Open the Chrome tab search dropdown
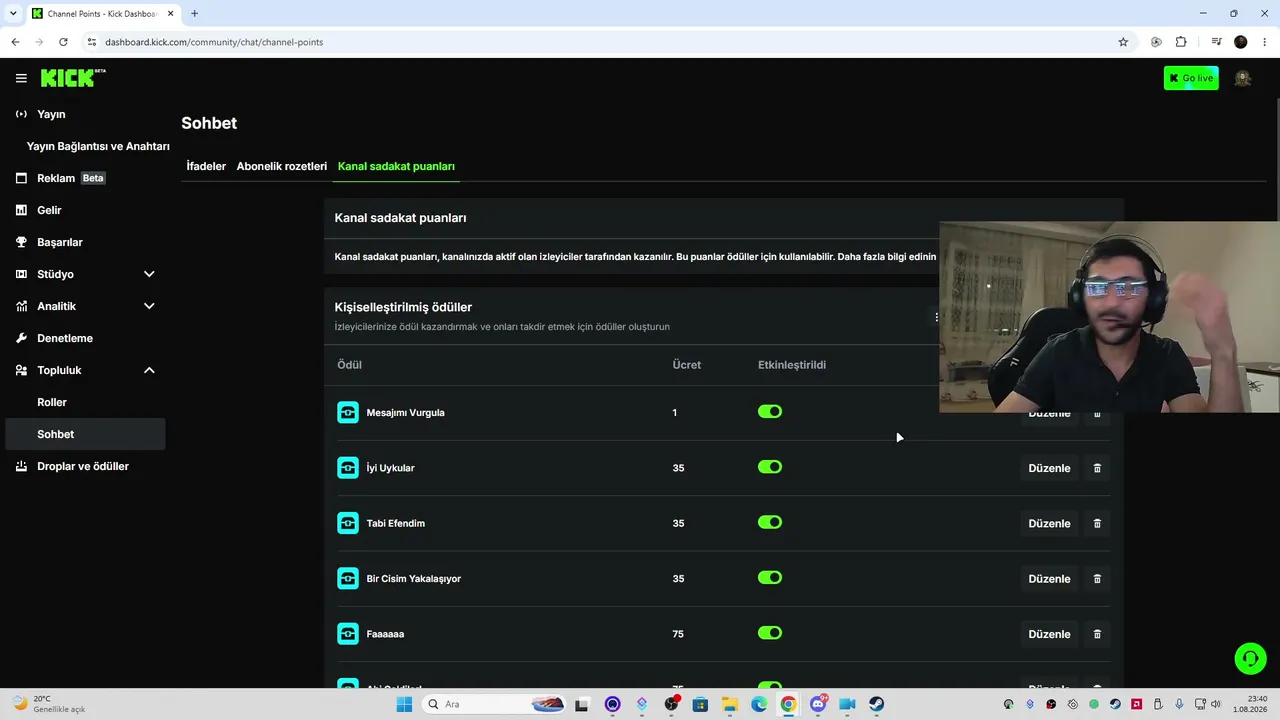This screenshot has width=1280, height=720. pos(13,14)
